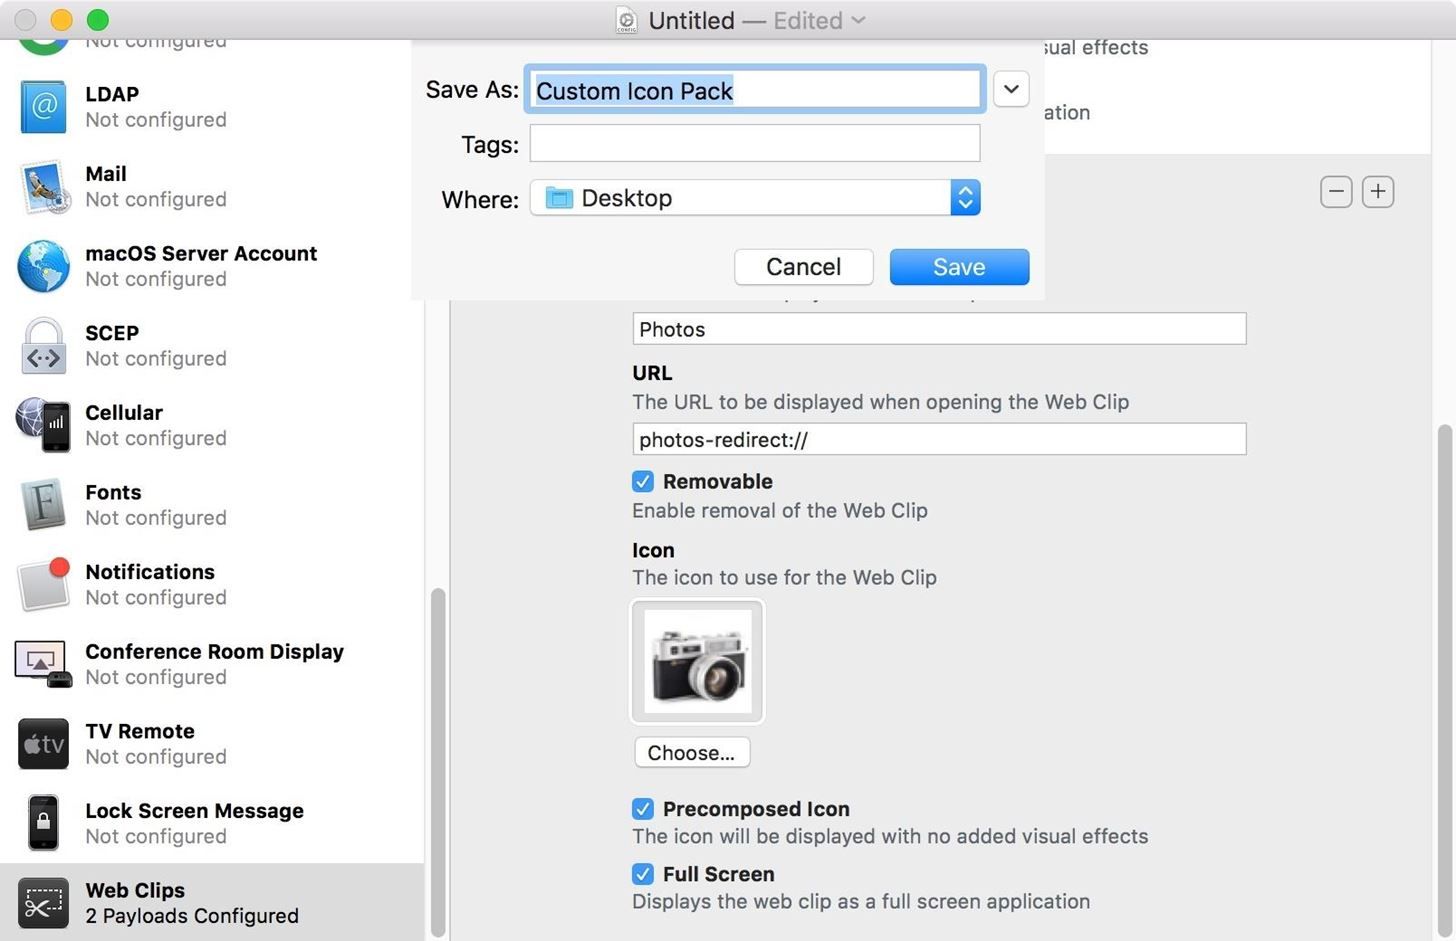
Task: Expand the save dialog with chevron button
Action: [x=1011, y=89]
